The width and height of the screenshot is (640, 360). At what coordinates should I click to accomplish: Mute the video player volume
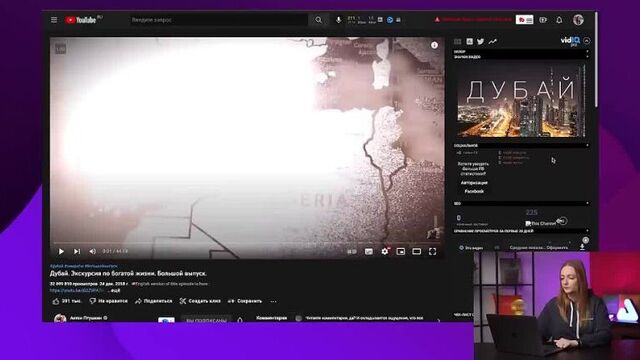point(92,251)
